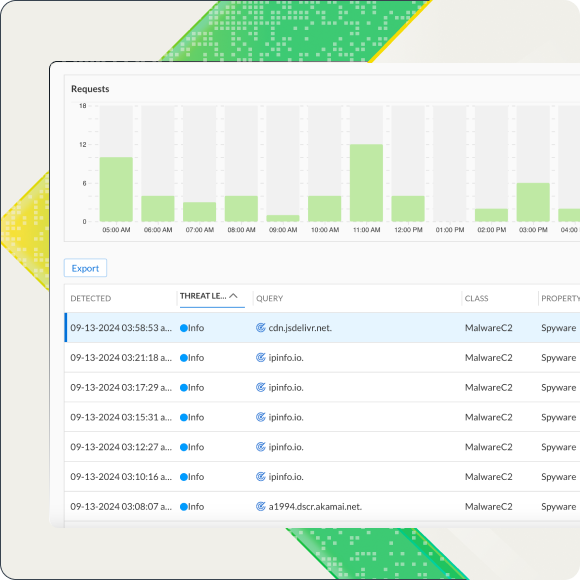Click the 02:00 PM requests bar
Image resolution: width=580 pixels, height=580 pixels.
click(x=492, y=215)
